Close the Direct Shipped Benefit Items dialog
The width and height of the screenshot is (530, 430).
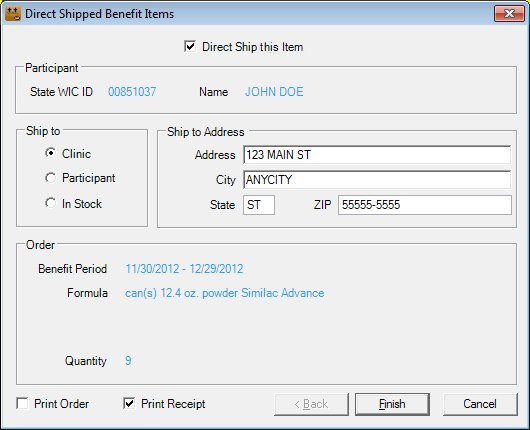click(509, 14)
